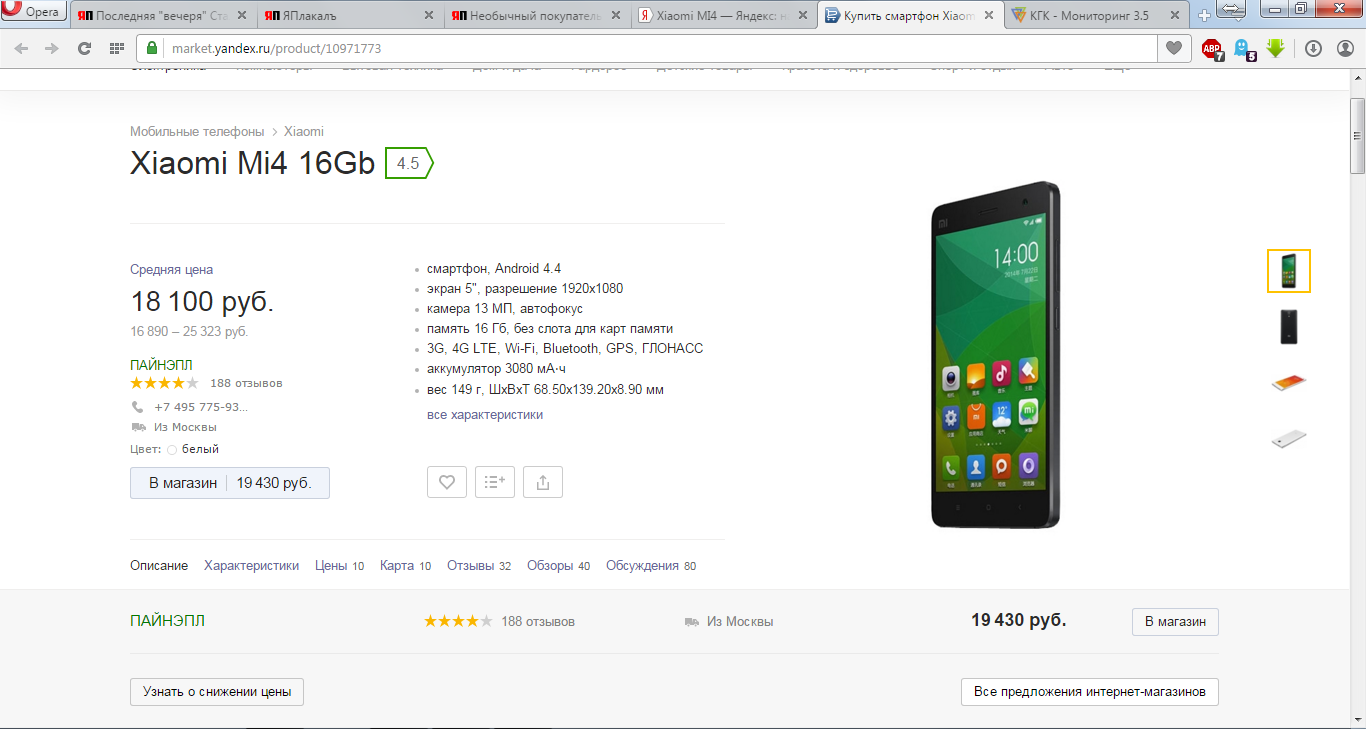Close the Последняя "вечеря" tab
1366x729 pixels.
pos(242,16)
